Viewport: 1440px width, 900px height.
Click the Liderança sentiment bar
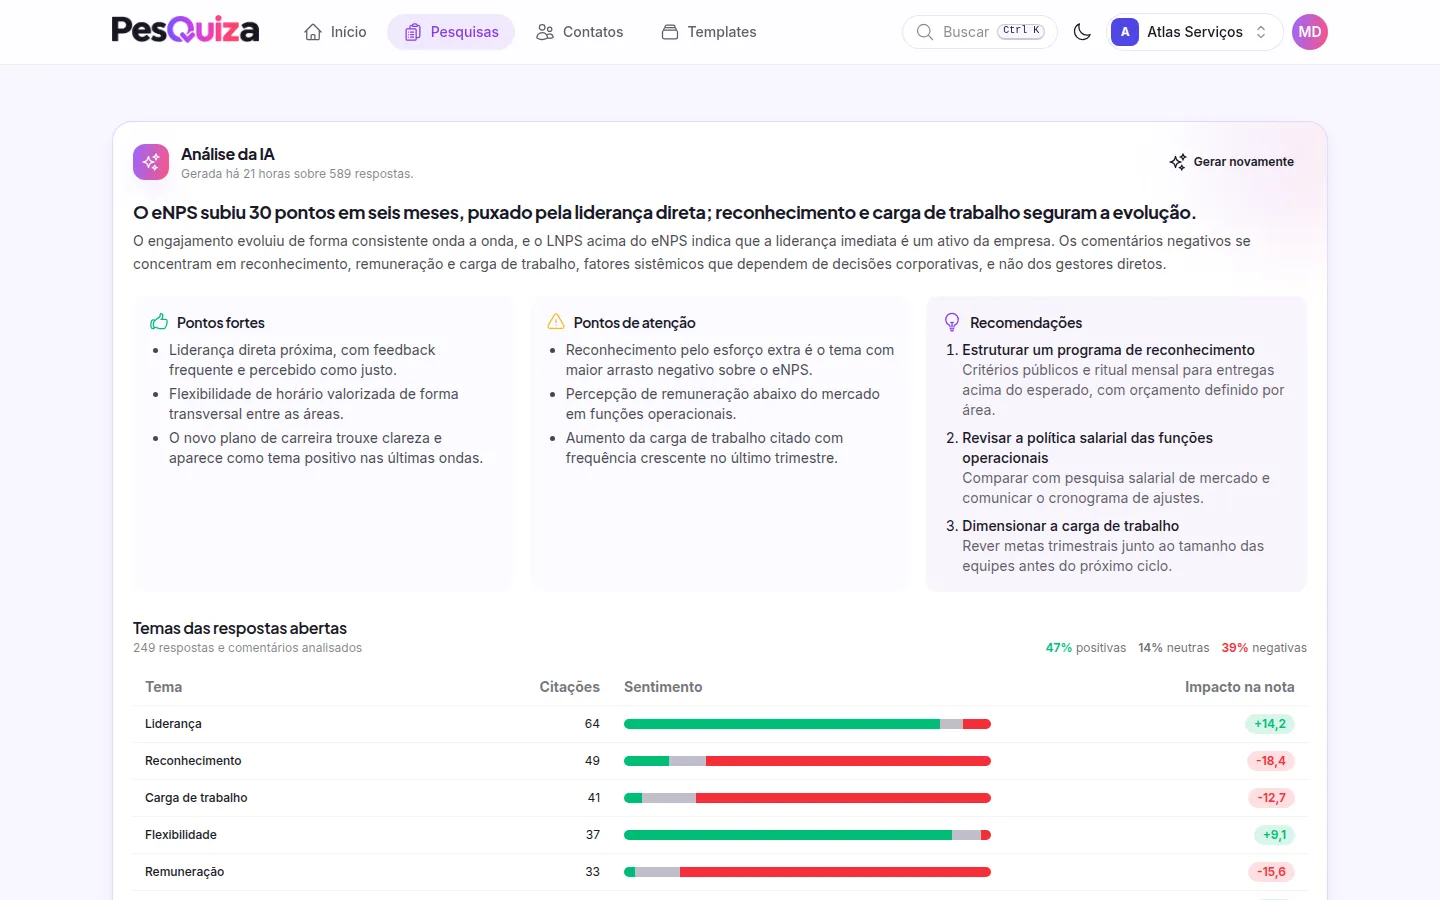point(807,724)
